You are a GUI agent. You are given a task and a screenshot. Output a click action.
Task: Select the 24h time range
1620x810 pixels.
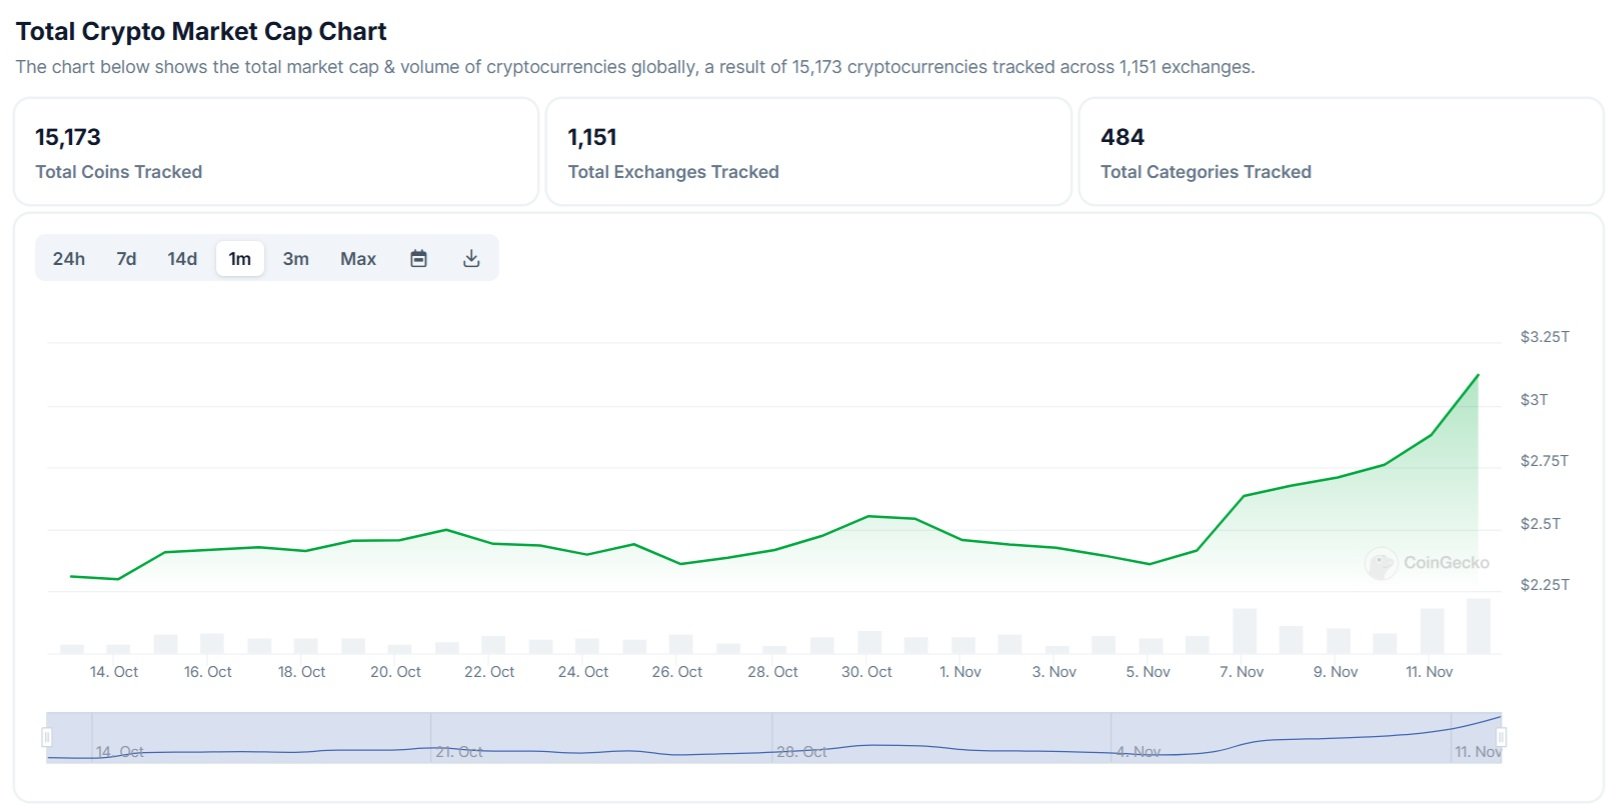69,259
